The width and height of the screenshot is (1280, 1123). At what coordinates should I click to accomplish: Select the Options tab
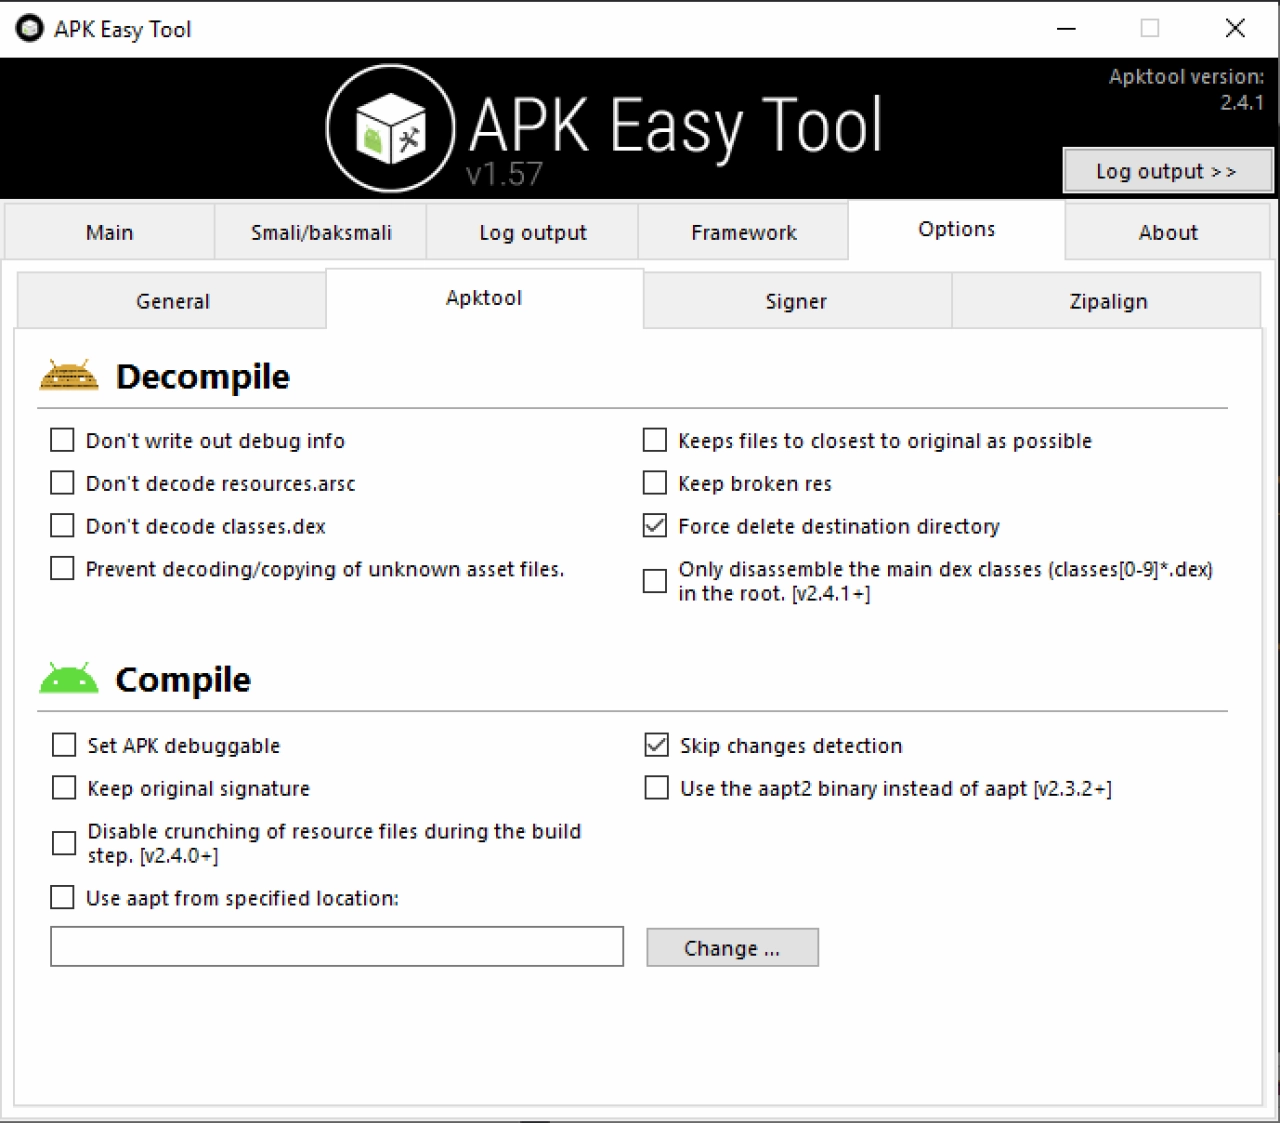point(957,230)
